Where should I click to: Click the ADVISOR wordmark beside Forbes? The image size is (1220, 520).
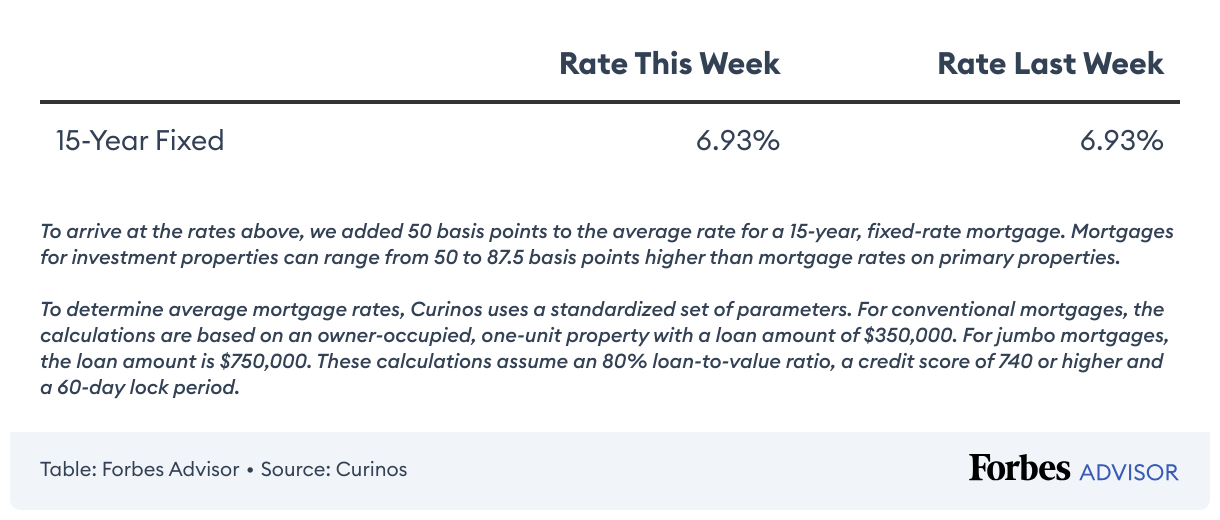[x=1129, y=471]
